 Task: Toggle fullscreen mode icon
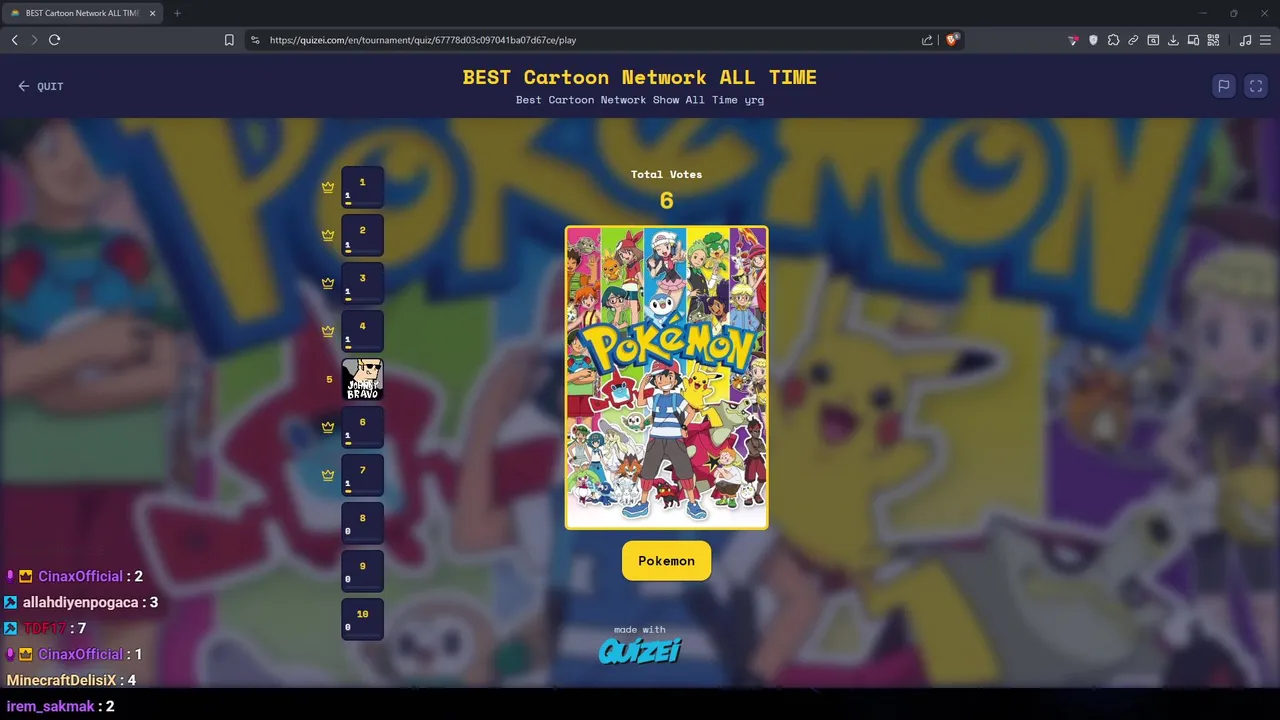(x=1256, y=86)
